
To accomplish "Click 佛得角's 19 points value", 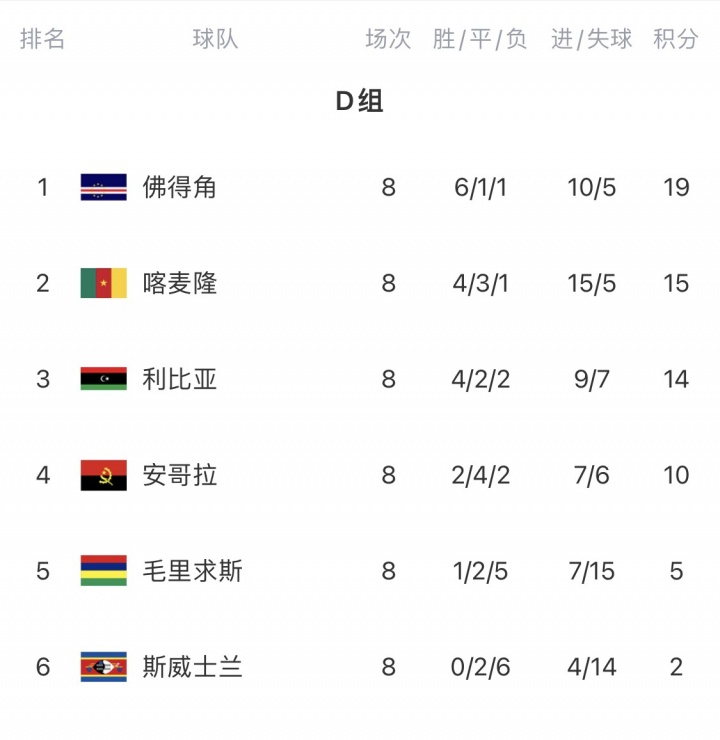I will pos(676,187).
